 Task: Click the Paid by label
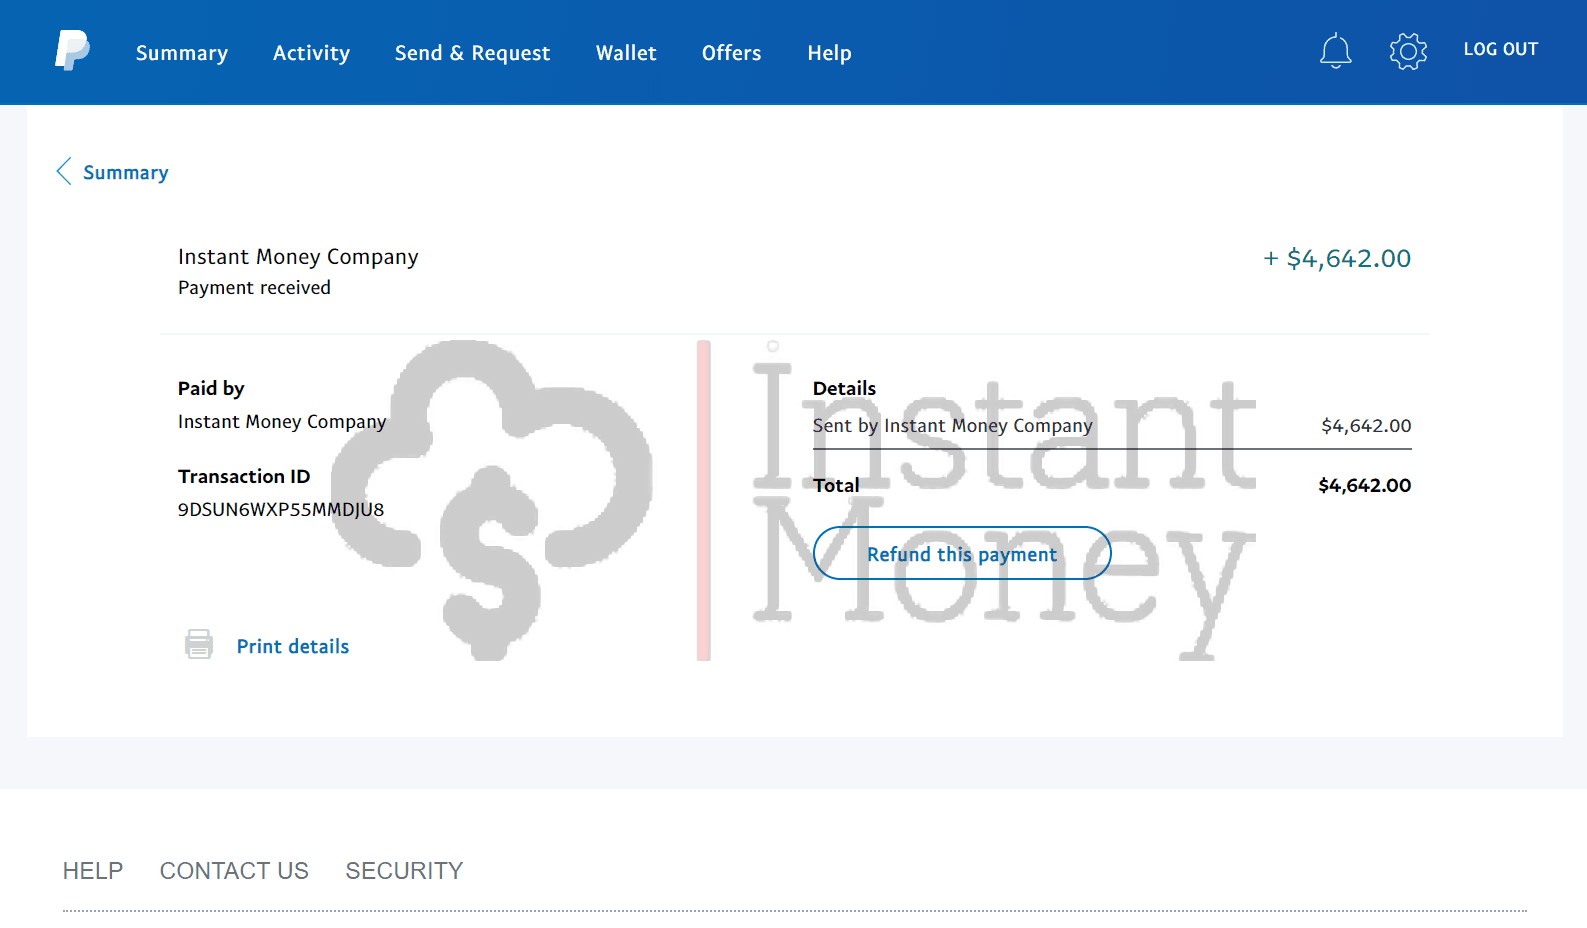point(211,388)
